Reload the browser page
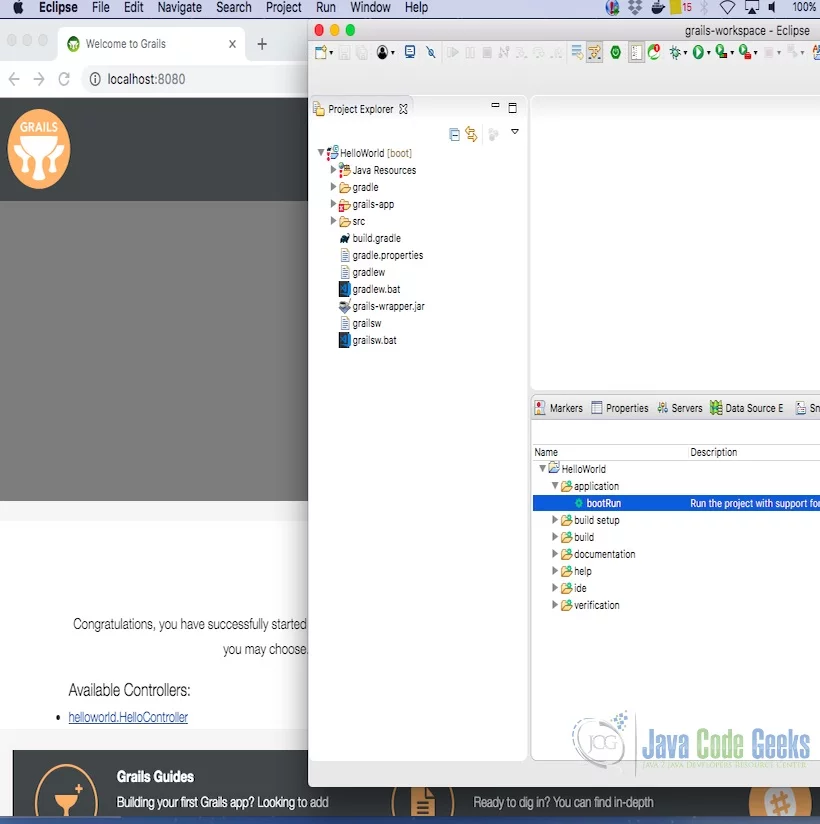The width and height of the screenshot is (820, 824). pos(64,79)
